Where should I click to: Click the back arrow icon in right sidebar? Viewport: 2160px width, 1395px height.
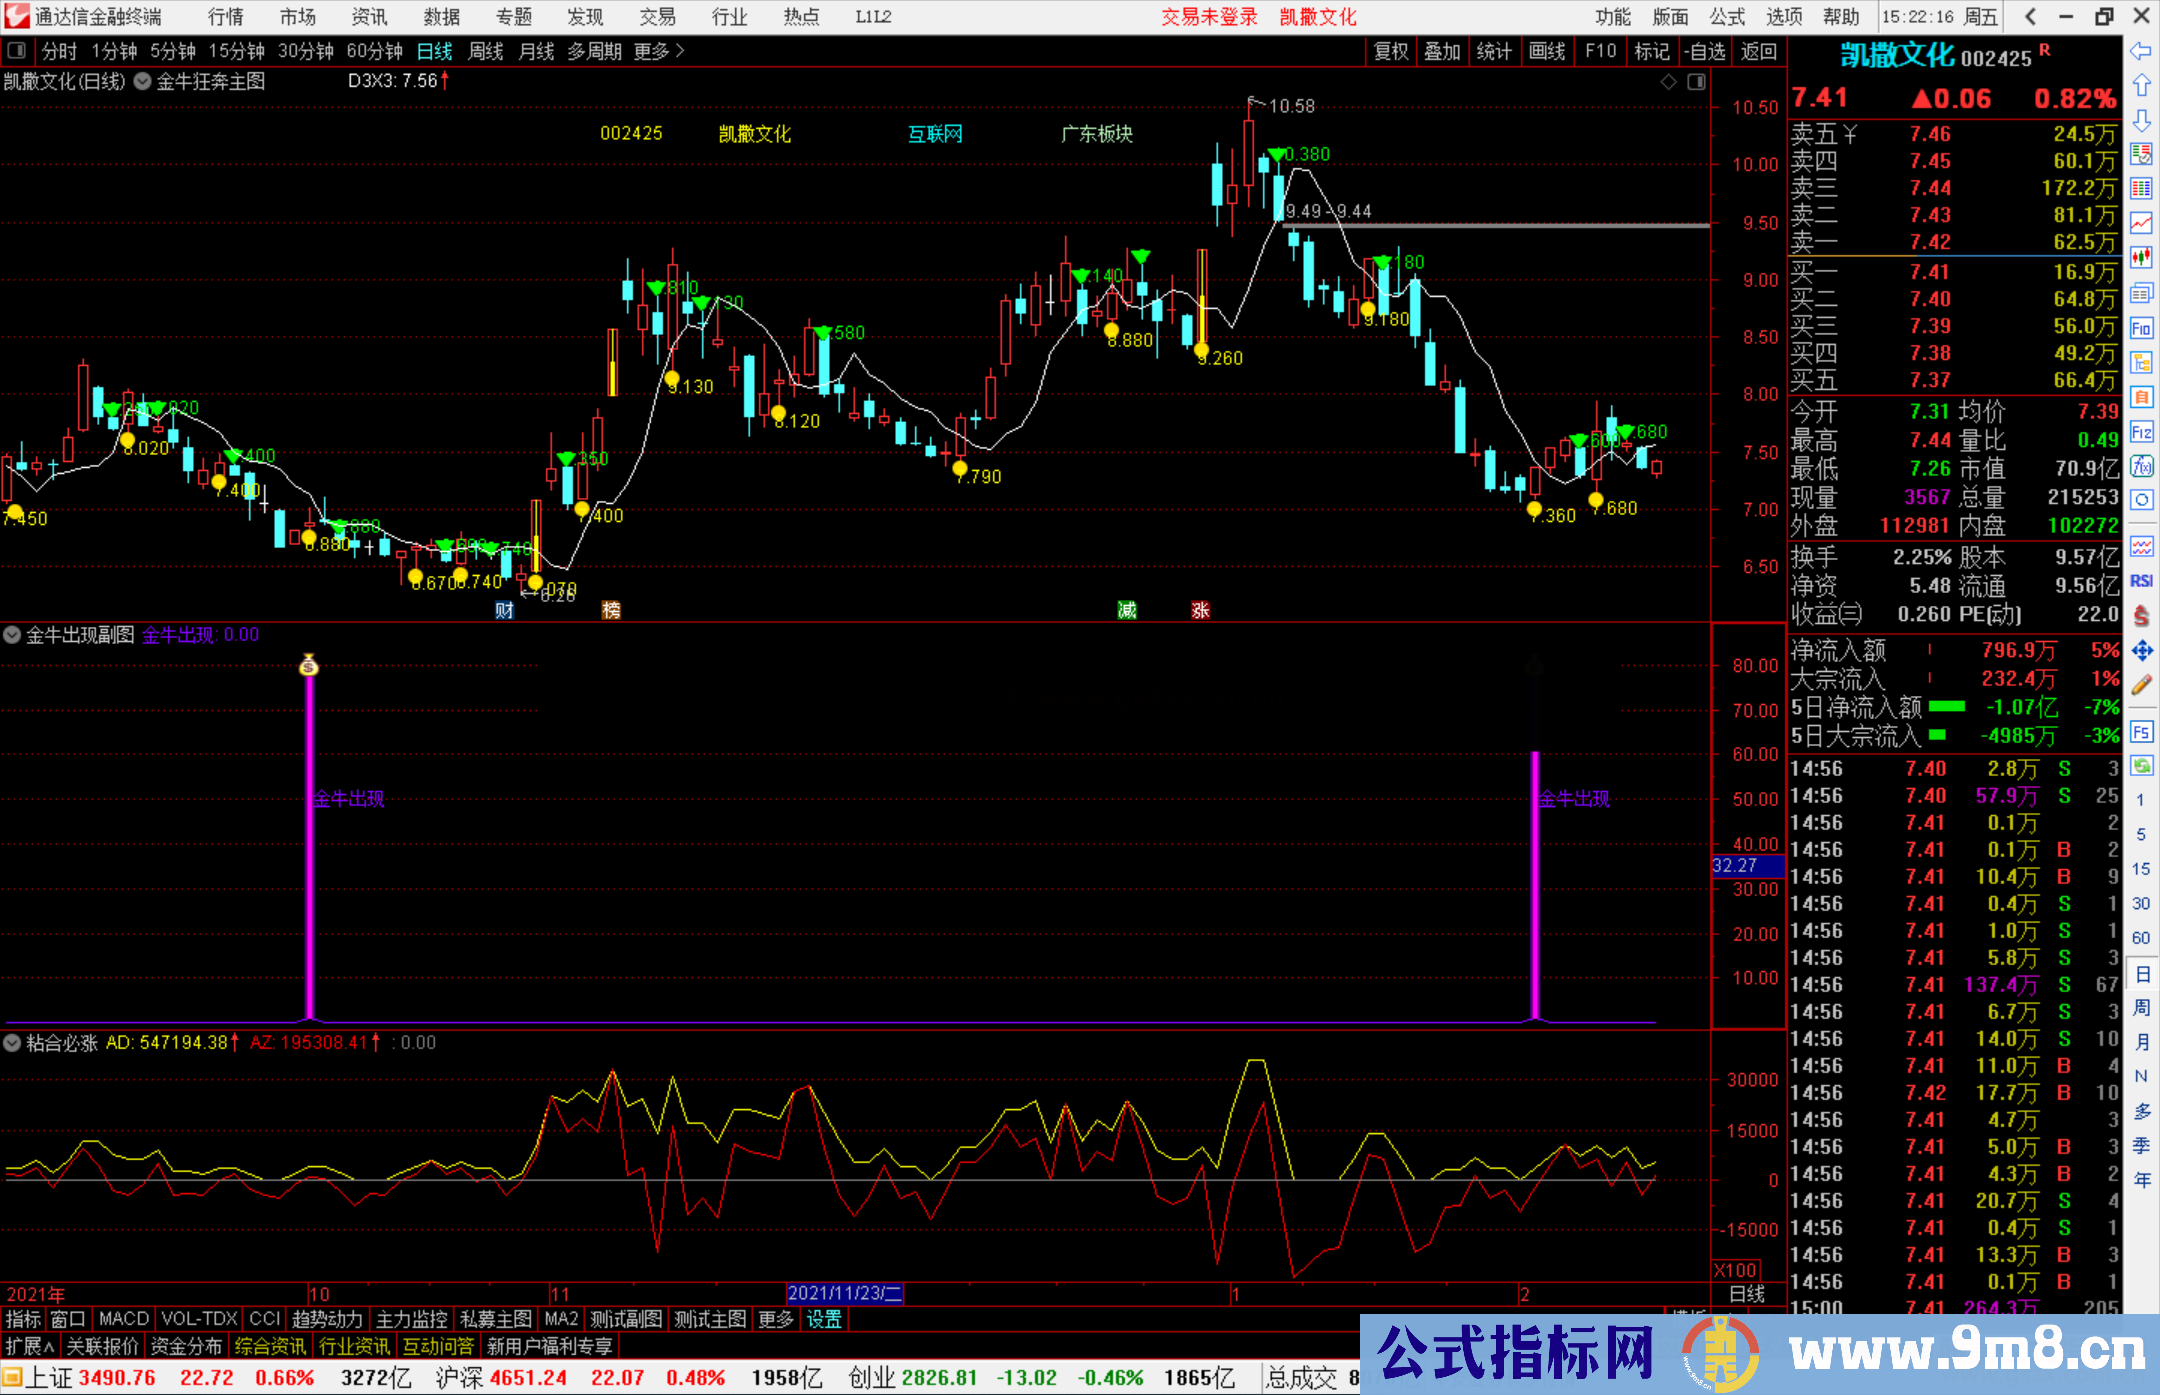click(2141, 51)
